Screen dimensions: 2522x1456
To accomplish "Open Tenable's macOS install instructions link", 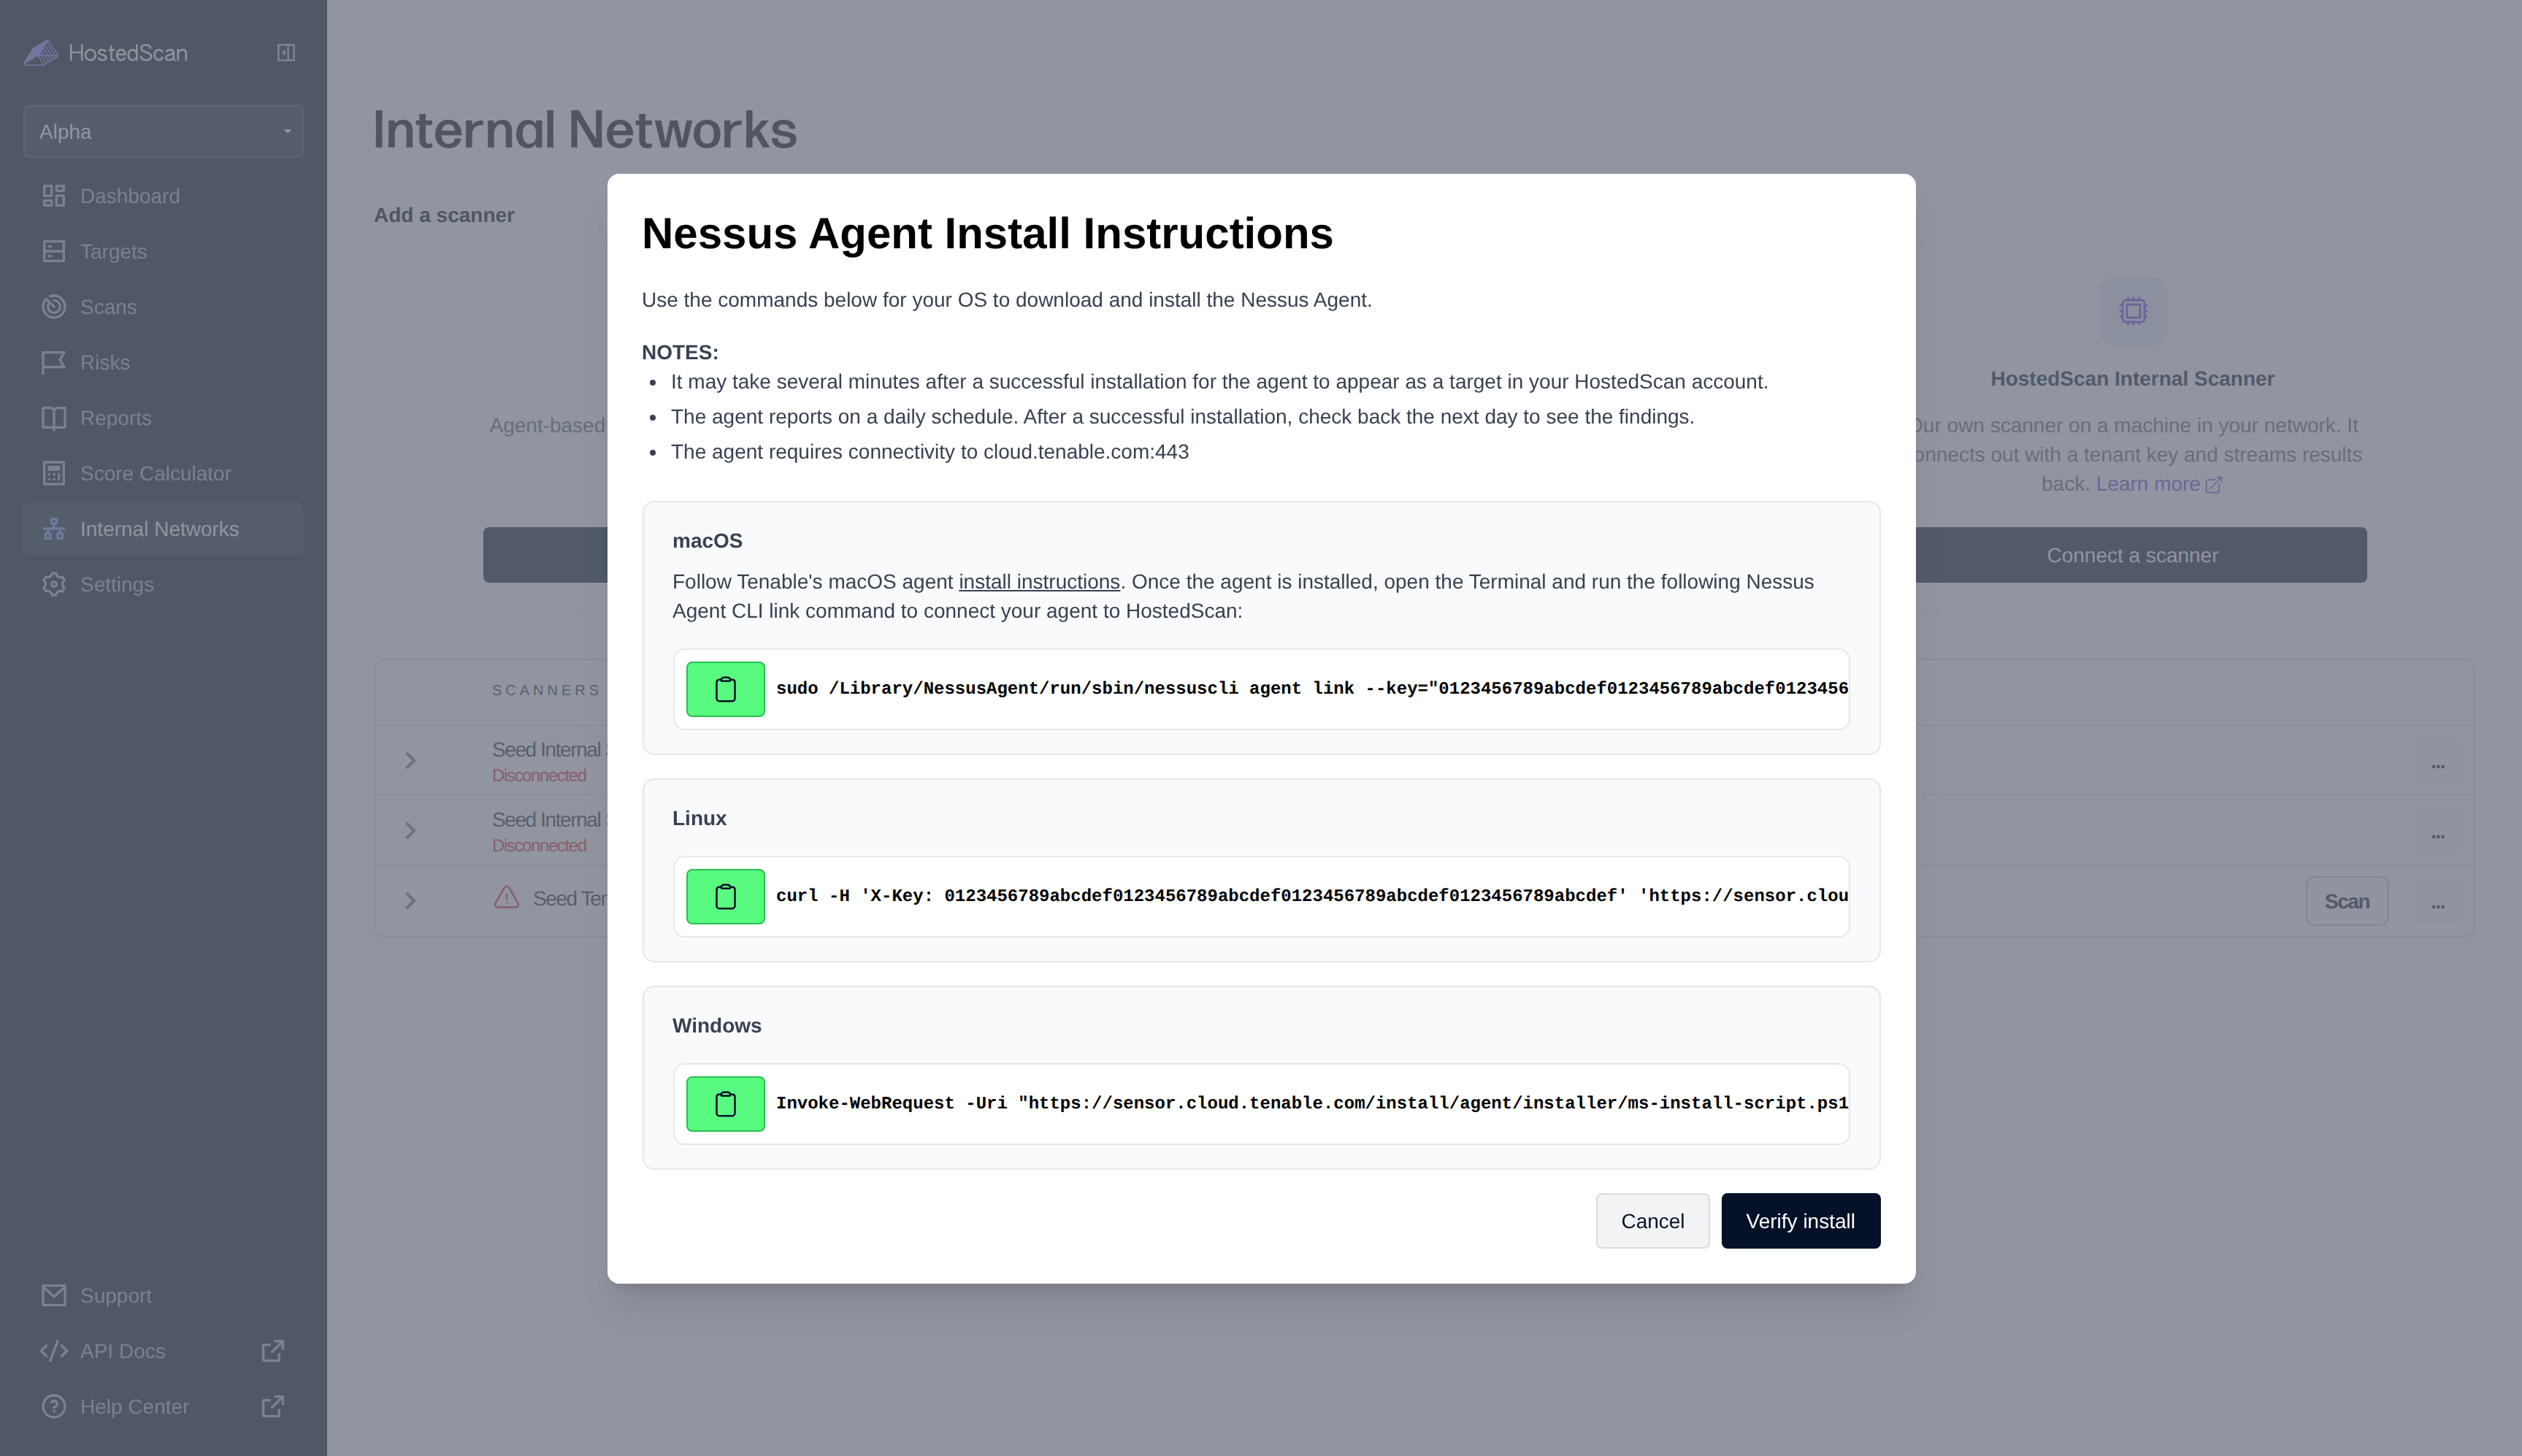I will (1039, 582).
